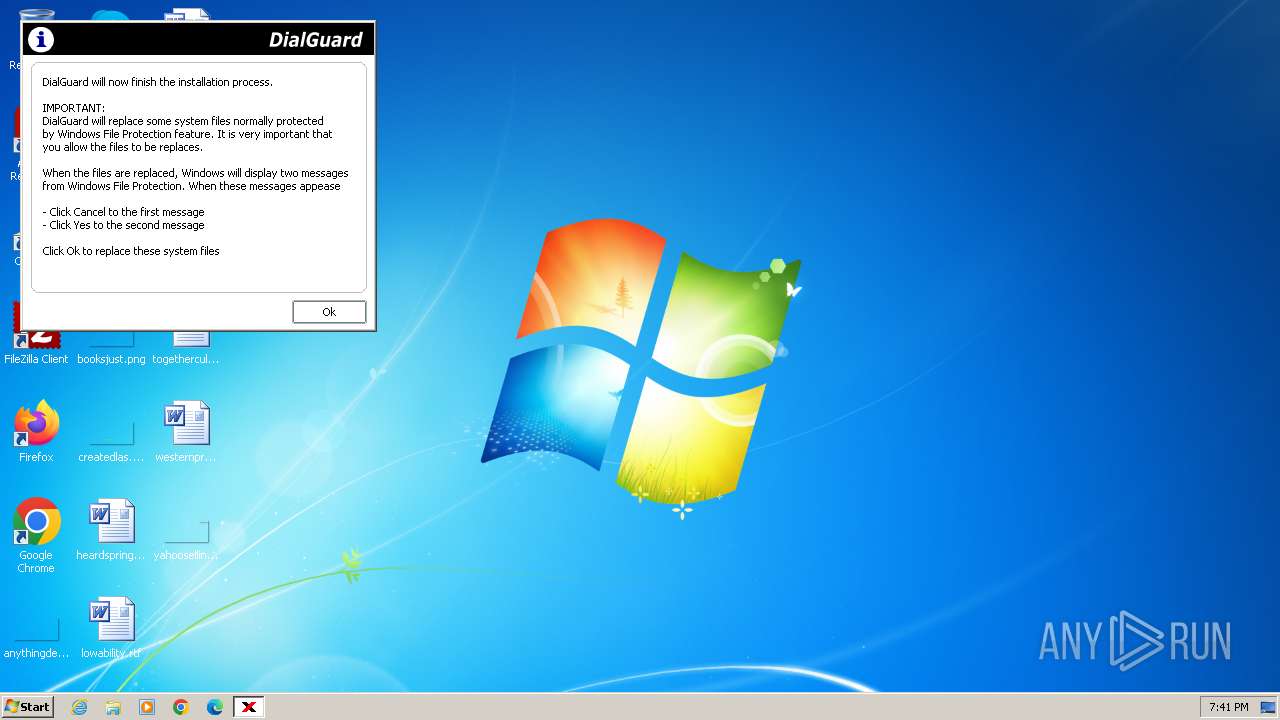Launch Chrome from the taskbar
This screenshot has height=720, width=1280.
(181, 707)
